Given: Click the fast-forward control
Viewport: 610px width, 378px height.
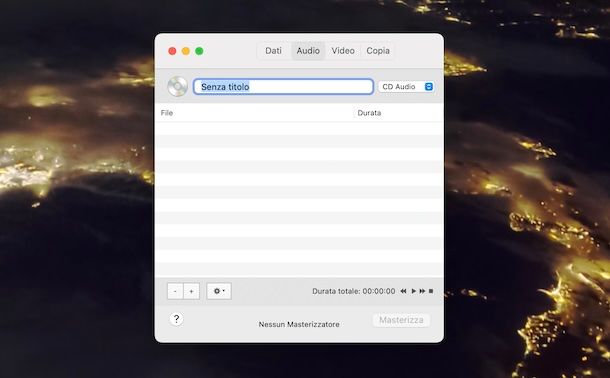Looking at the screenshot, I should click(x=422, y=291).
